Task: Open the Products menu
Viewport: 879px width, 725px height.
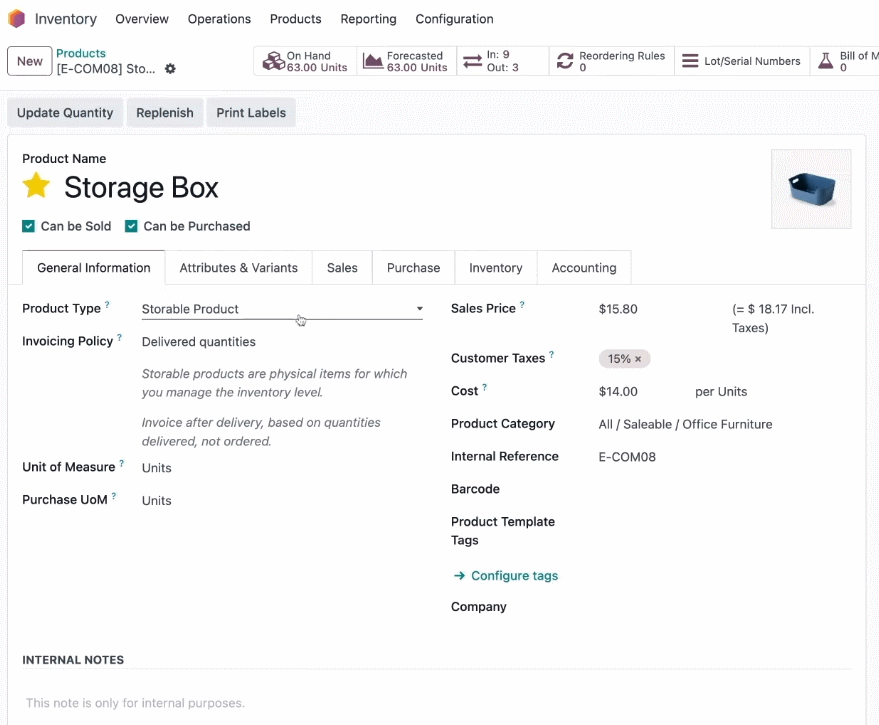Action: click(x=295, y=19)
